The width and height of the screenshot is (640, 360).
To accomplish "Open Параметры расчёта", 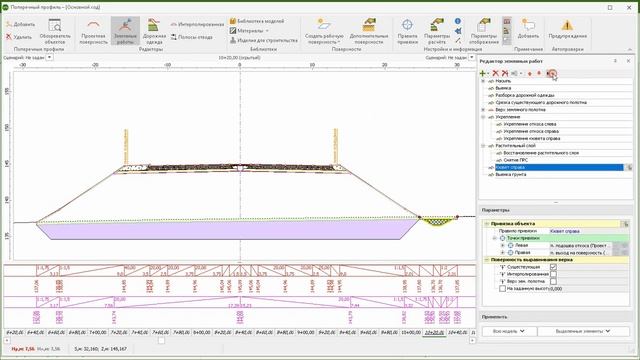I will pyautogui.click(x=436, y=31).
